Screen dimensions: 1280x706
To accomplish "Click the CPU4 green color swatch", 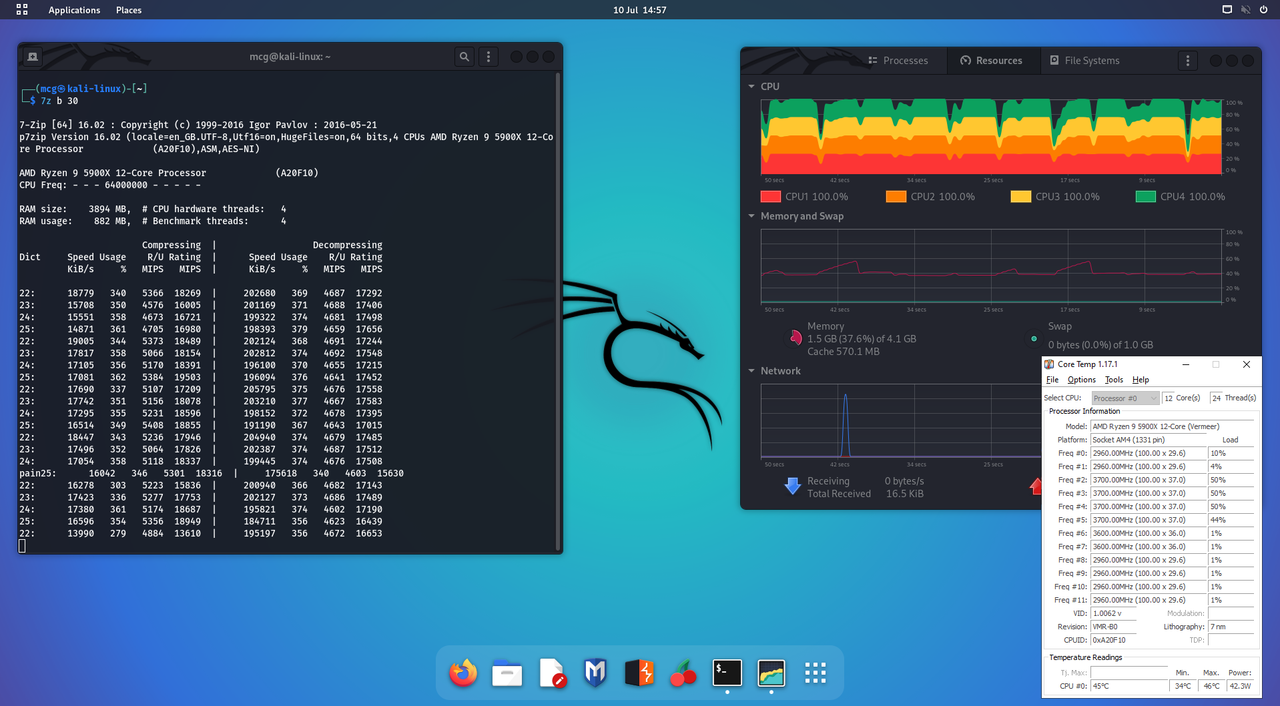I will pos(1145,197).
